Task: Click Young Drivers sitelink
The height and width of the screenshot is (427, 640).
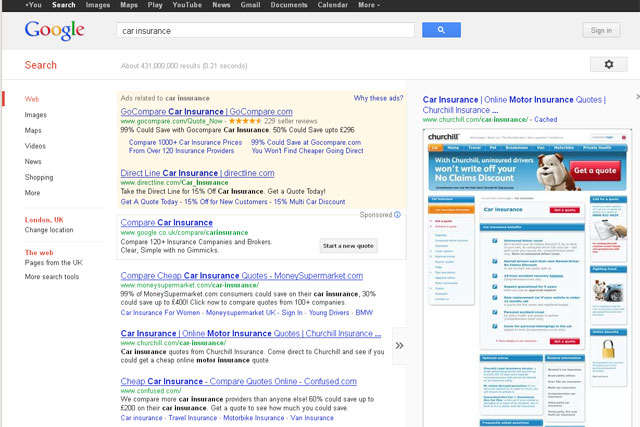Action: 329,312
